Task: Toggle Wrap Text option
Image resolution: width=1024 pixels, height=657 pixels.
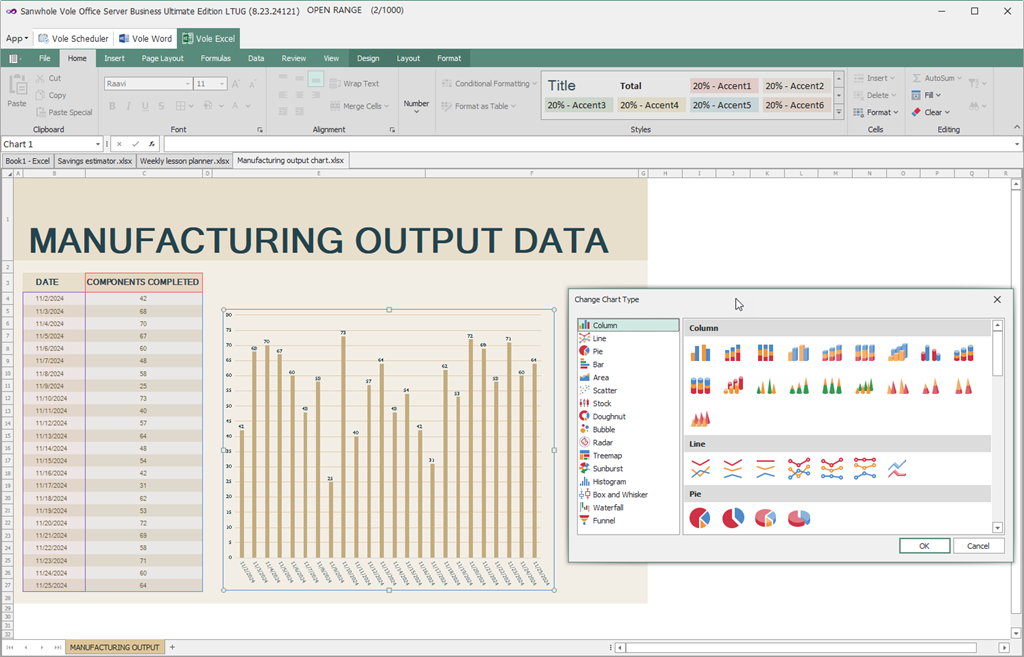Action: coord(355,84)
